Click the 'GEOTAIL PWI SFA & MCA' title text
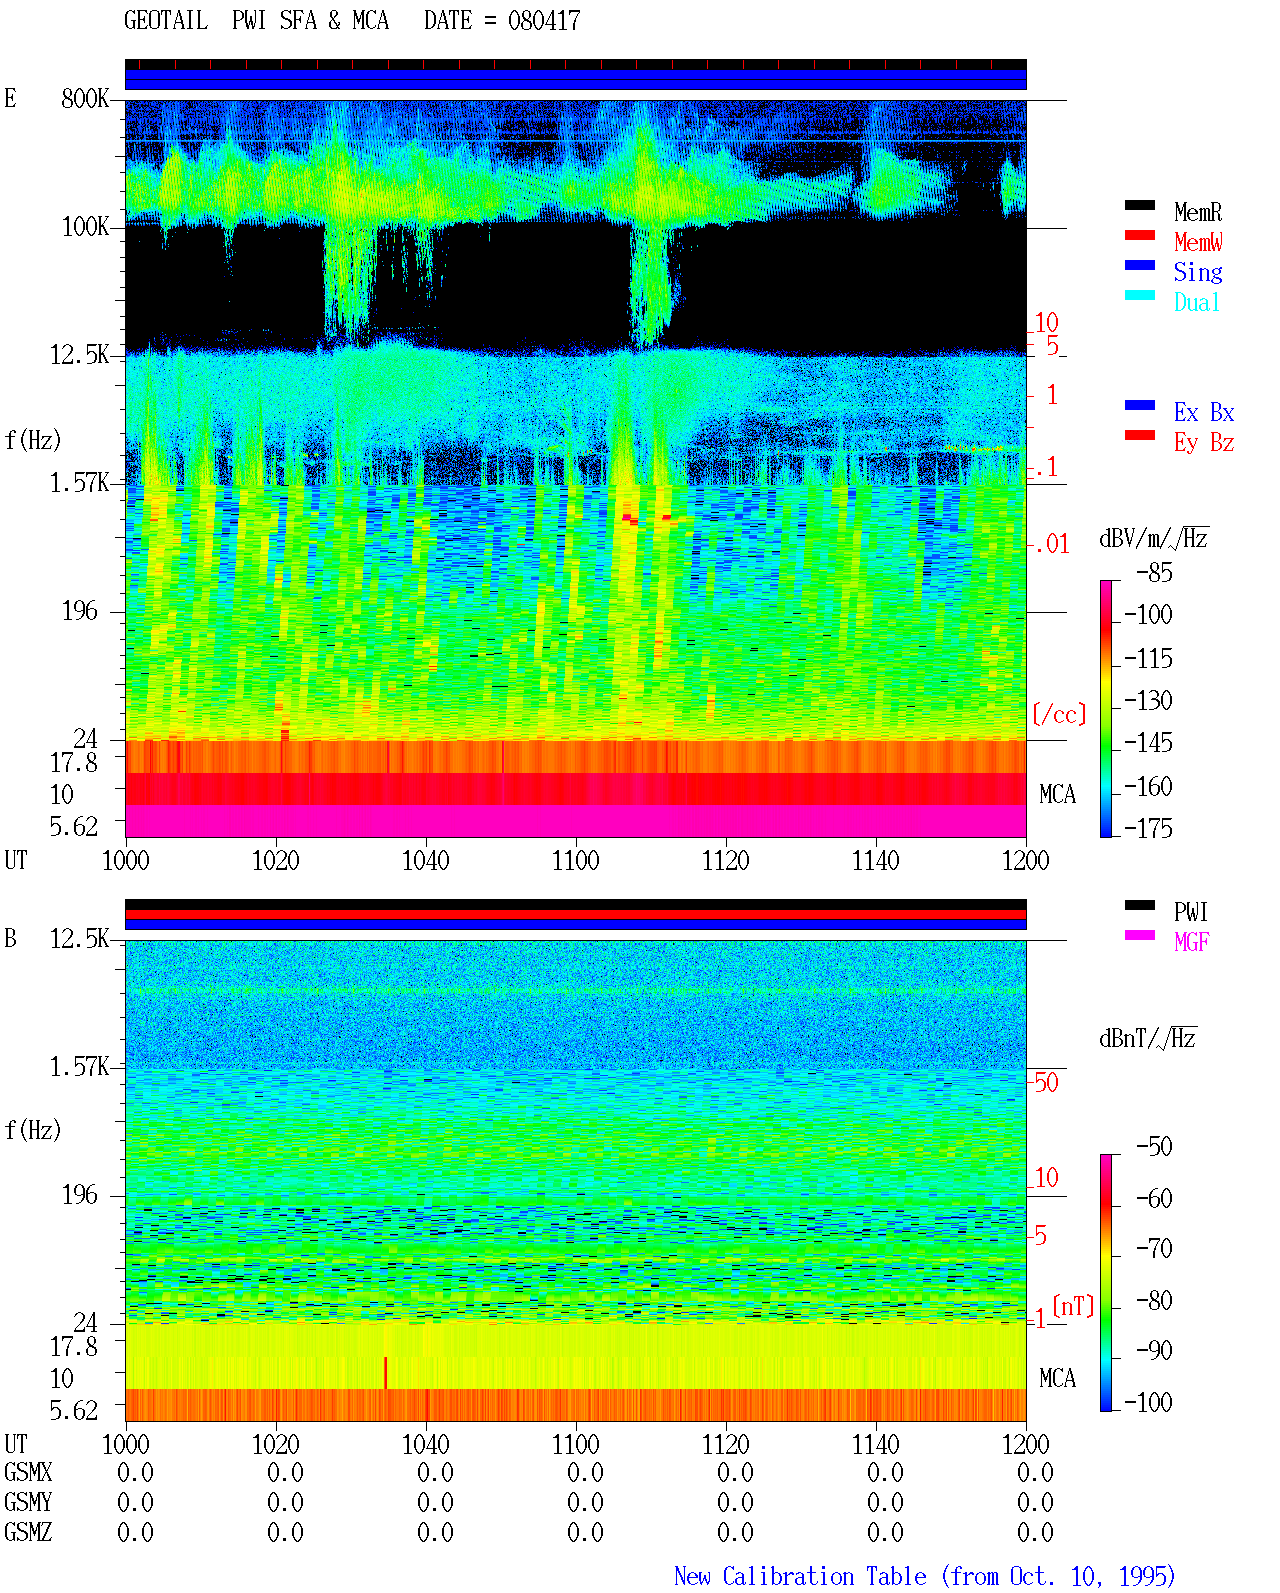 [x=257, y=21]
